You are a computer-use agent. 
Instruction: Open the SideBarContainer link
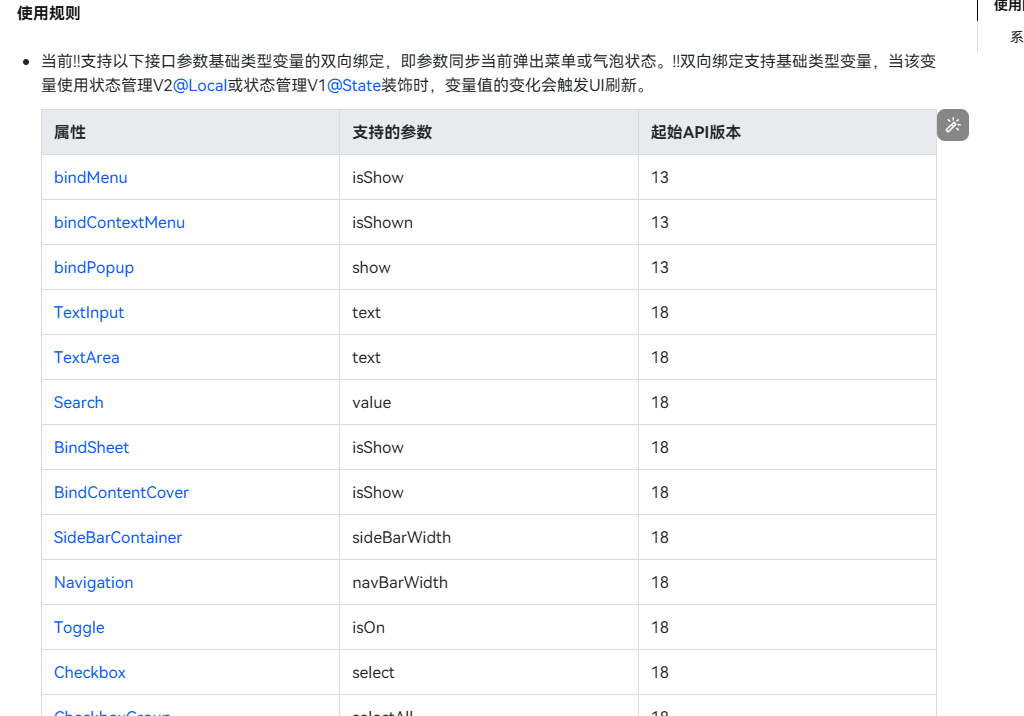(x=118, y=538)
